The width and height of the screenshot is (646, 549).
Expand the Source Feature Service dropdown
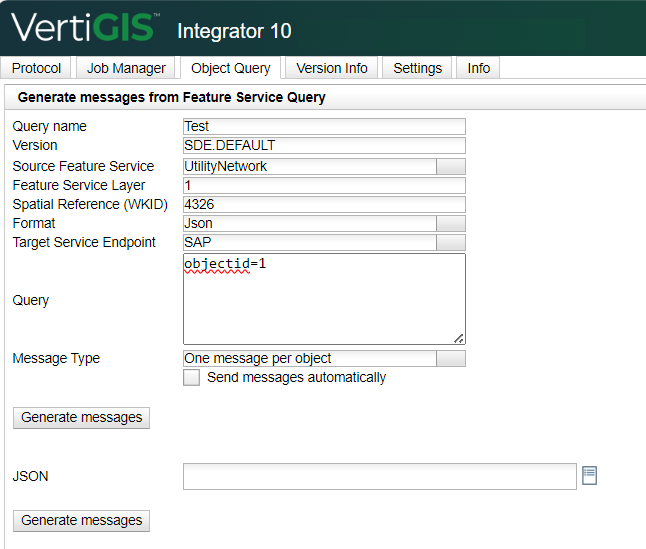[x=451, y=166]
